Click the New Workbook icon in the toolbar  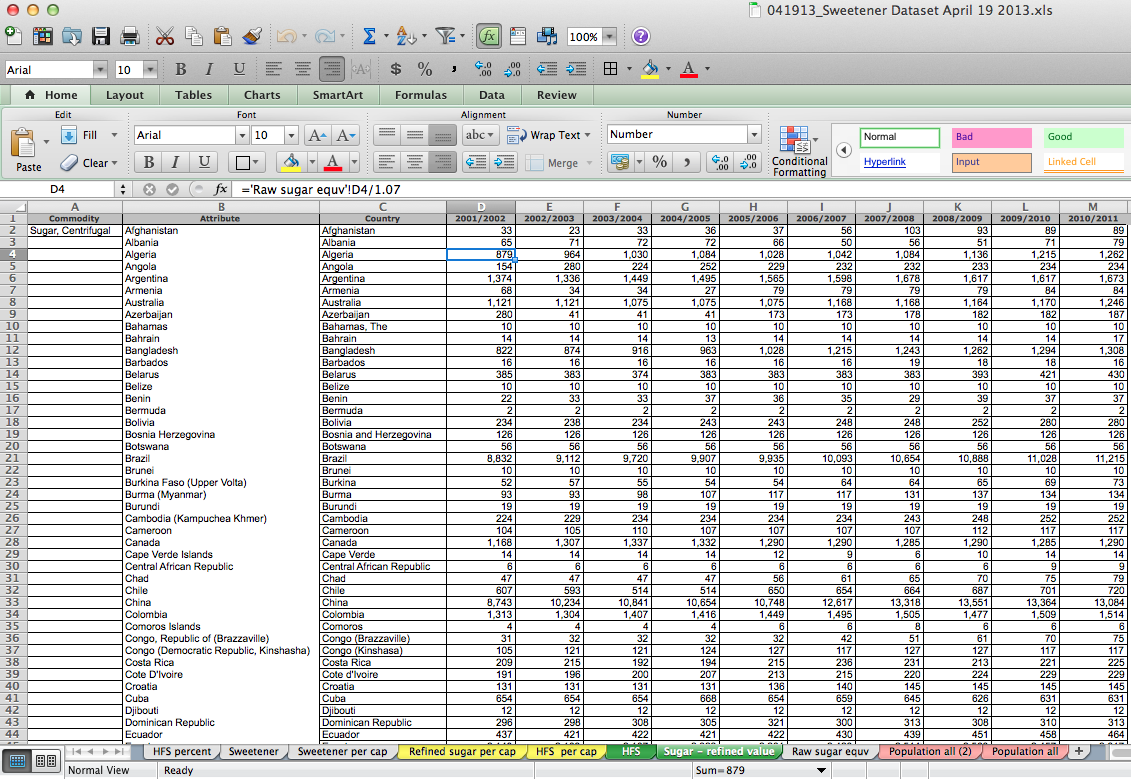point(13,35)
